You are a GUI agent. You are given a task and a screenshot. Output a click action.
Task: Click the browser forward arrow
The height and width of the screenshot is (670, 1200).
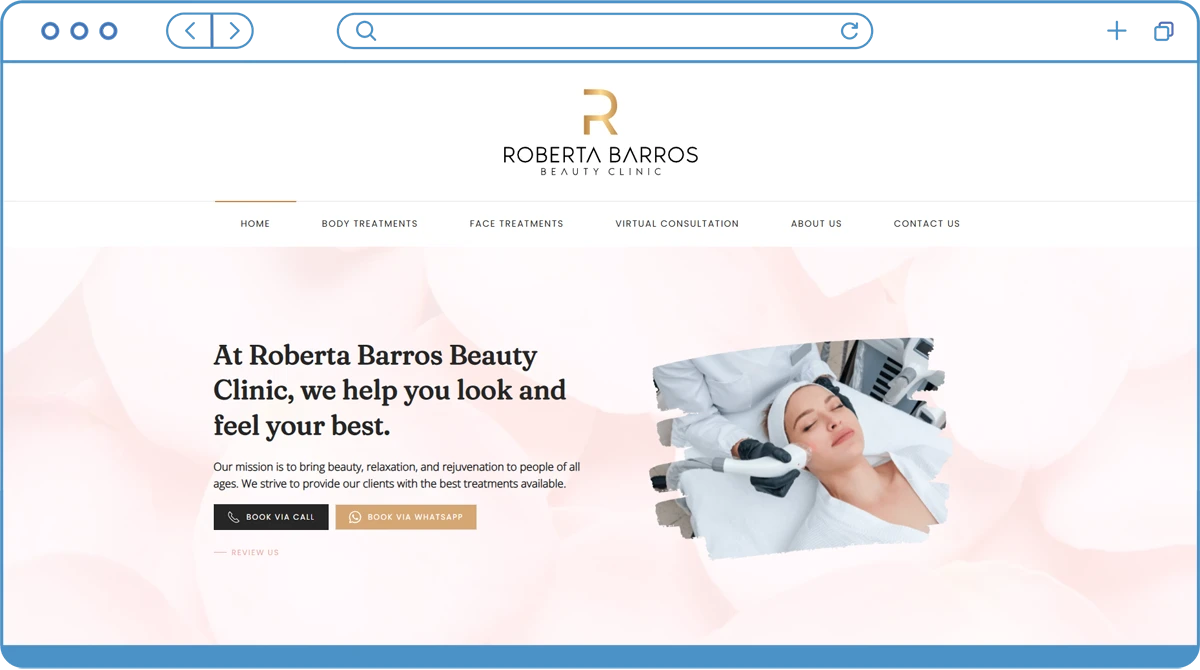point(232,31)
